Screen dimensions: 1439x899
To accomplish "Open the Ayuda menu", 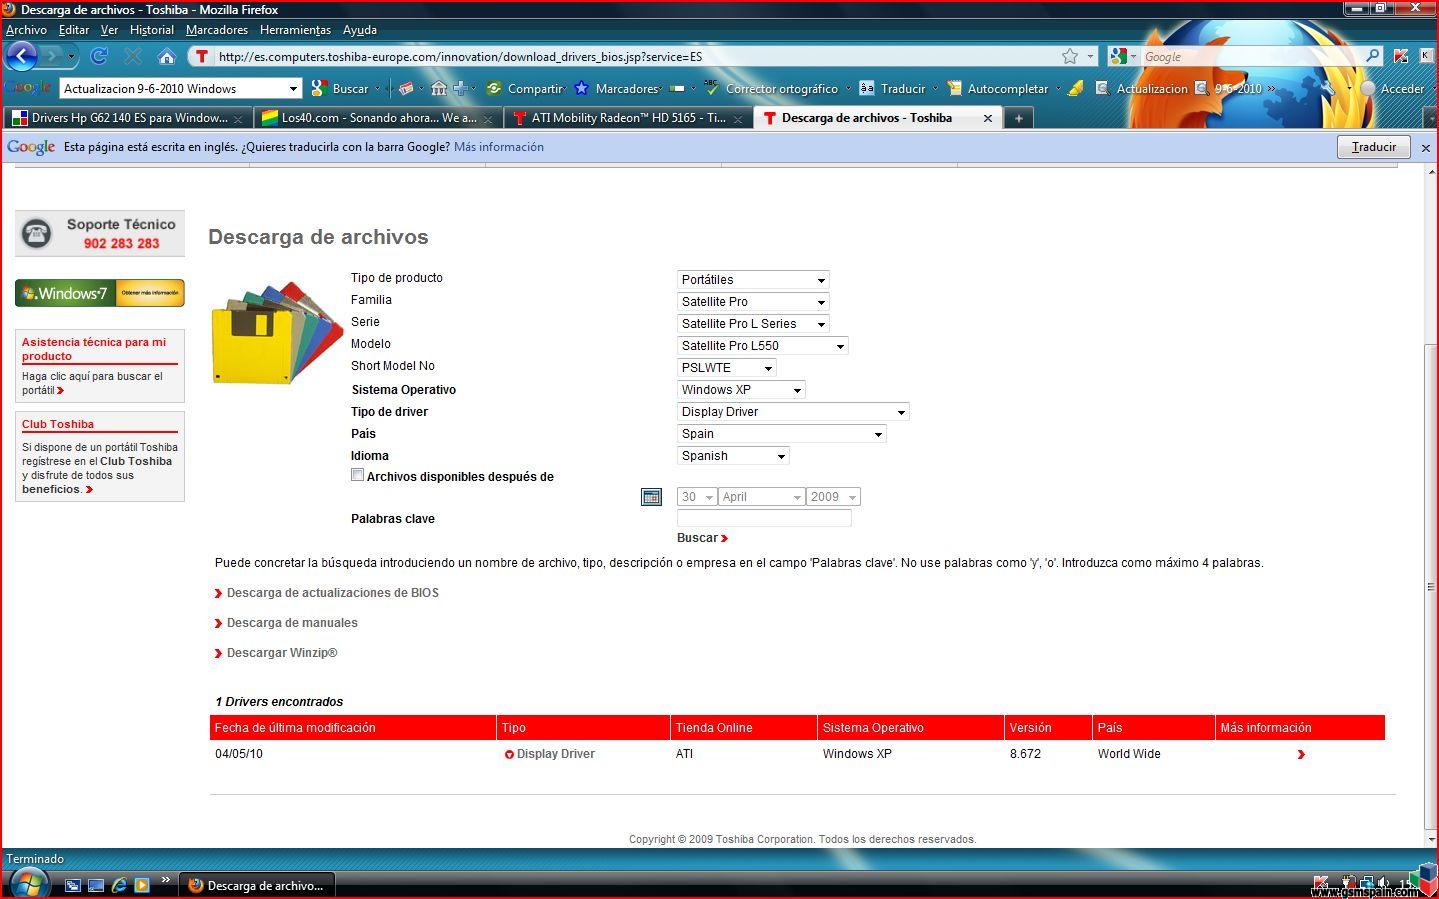I will tap(360, 30).
